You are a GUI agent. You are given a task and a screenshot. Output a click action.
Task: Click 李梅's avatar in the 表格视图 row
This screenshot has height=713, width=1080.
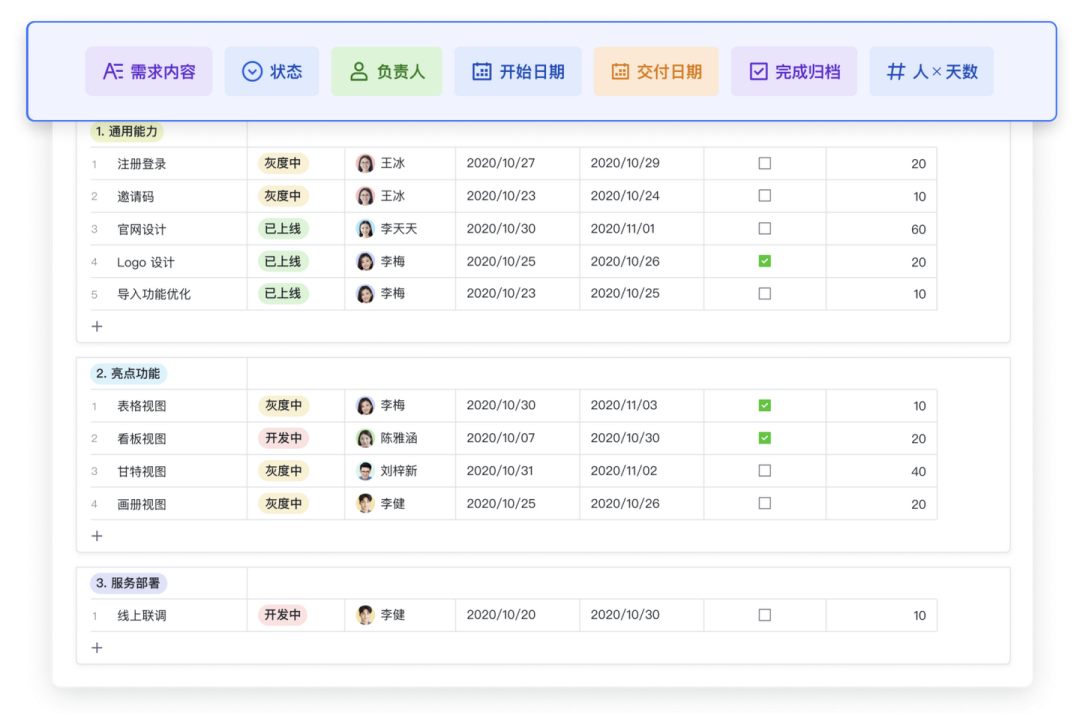pyautogui.click(x=365, y=406)
